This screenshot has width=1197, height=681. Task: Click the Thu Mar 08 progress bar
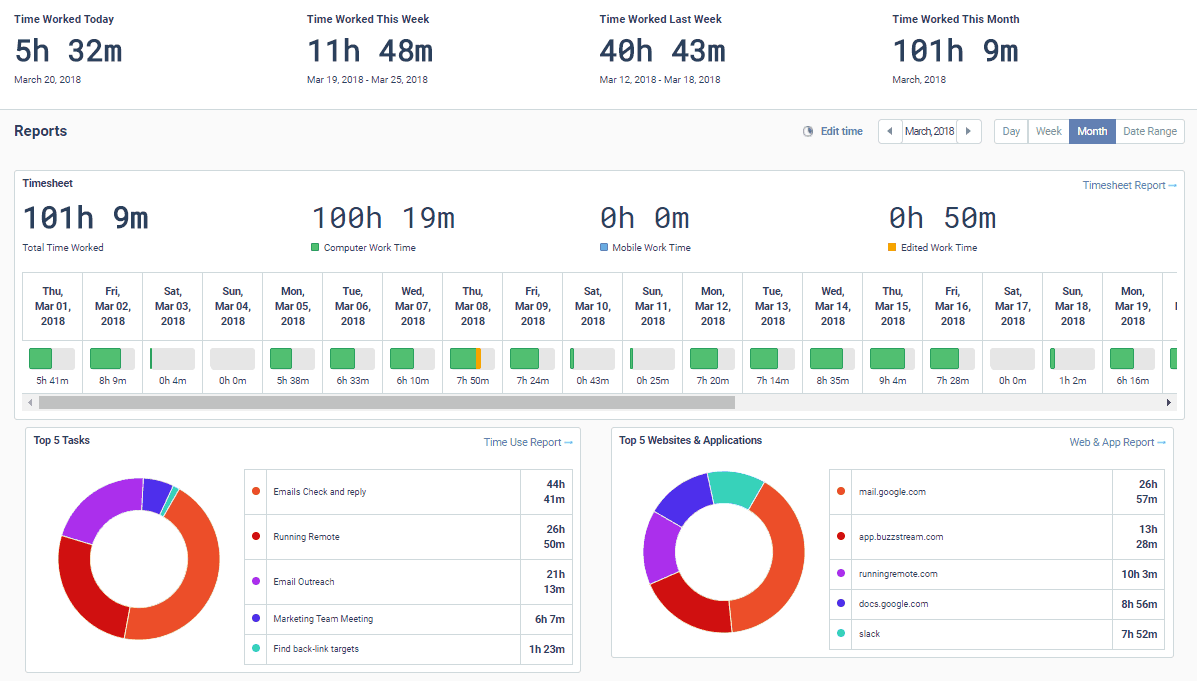click(x=471, y=356)
